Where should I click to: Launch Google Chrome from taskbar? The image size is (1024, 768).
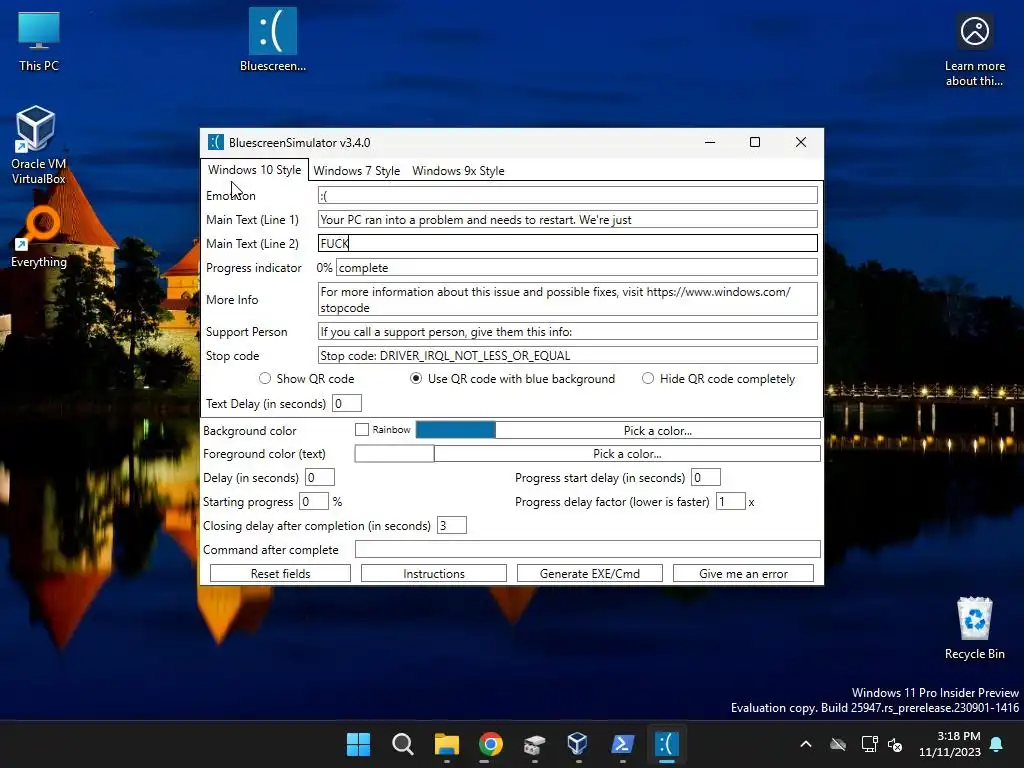coord(490,744)
